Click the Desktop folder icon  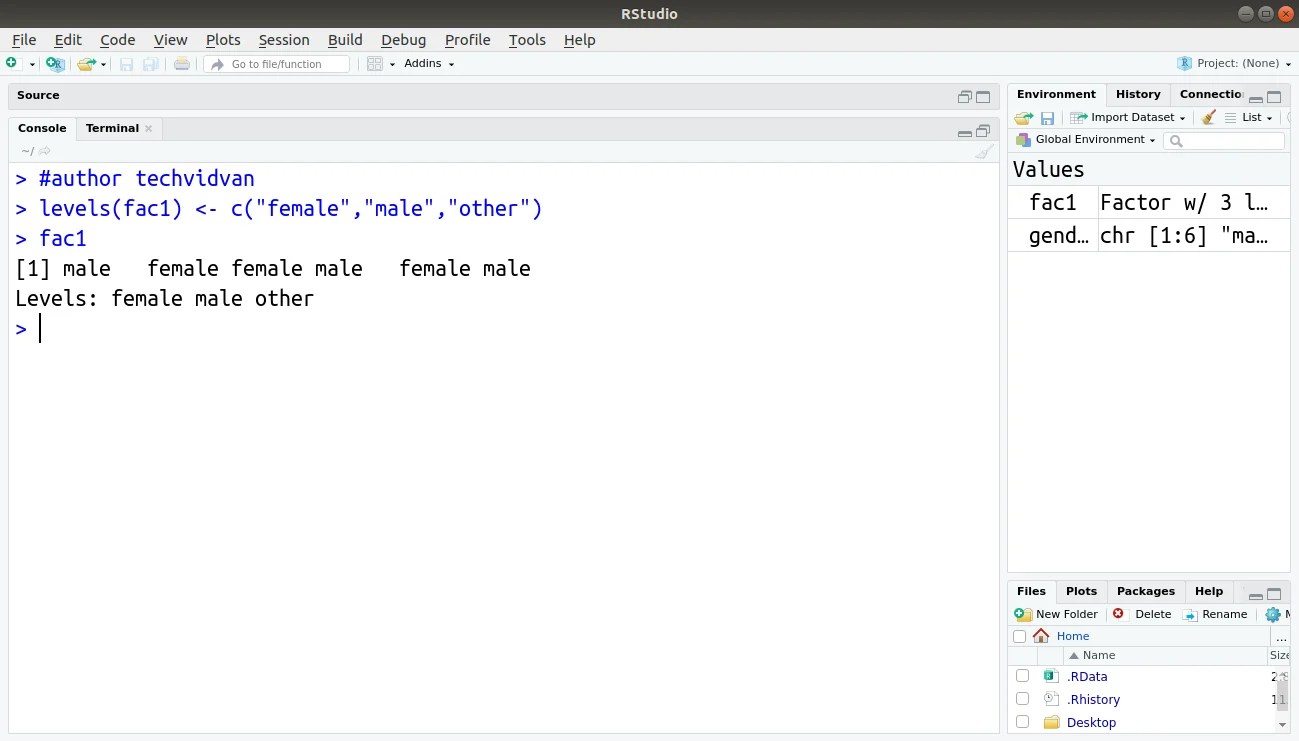[x=1051, y=722]
